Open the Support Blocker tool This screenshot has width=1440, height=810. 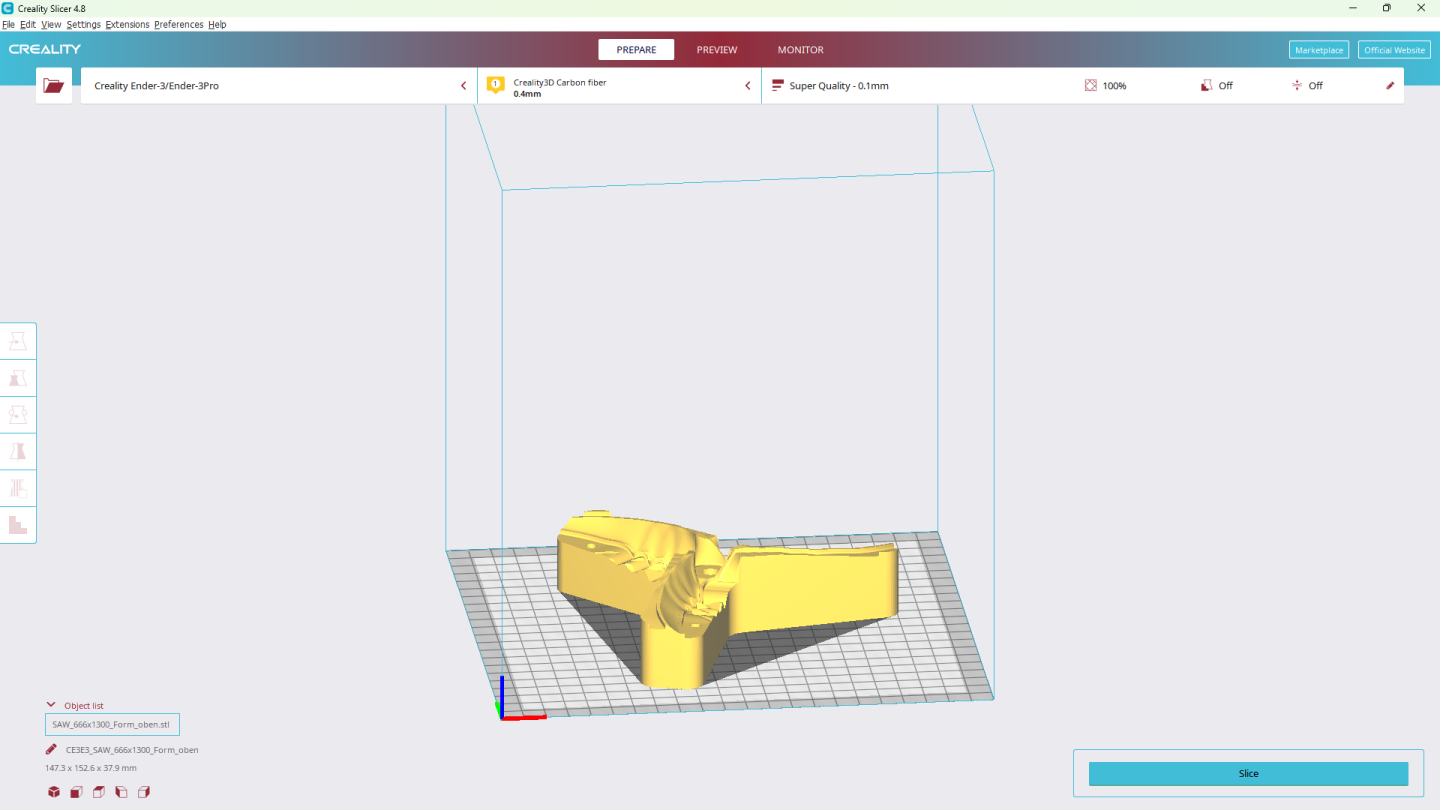click(x=18, y=524)
